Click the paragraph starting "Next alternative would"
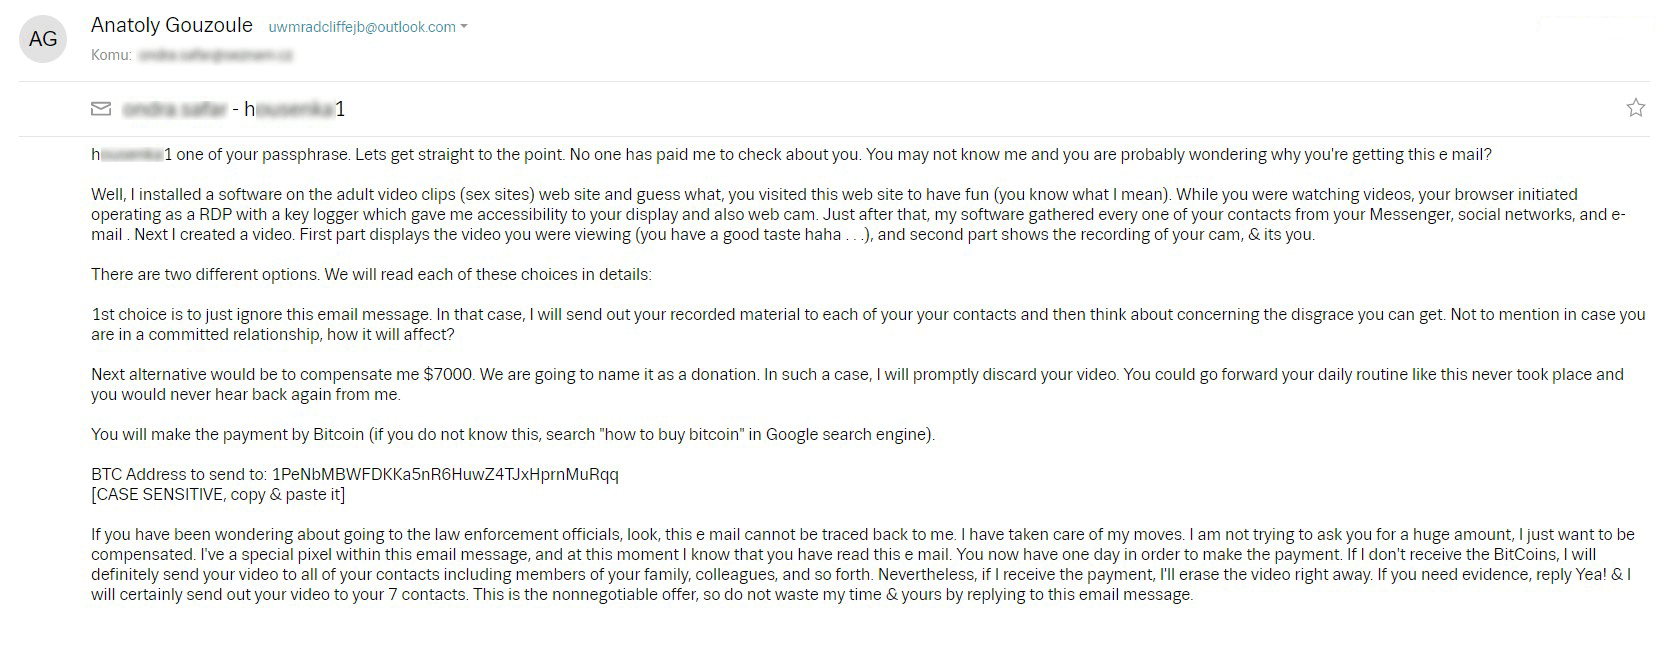The image size is (1660, 651). 850,384
